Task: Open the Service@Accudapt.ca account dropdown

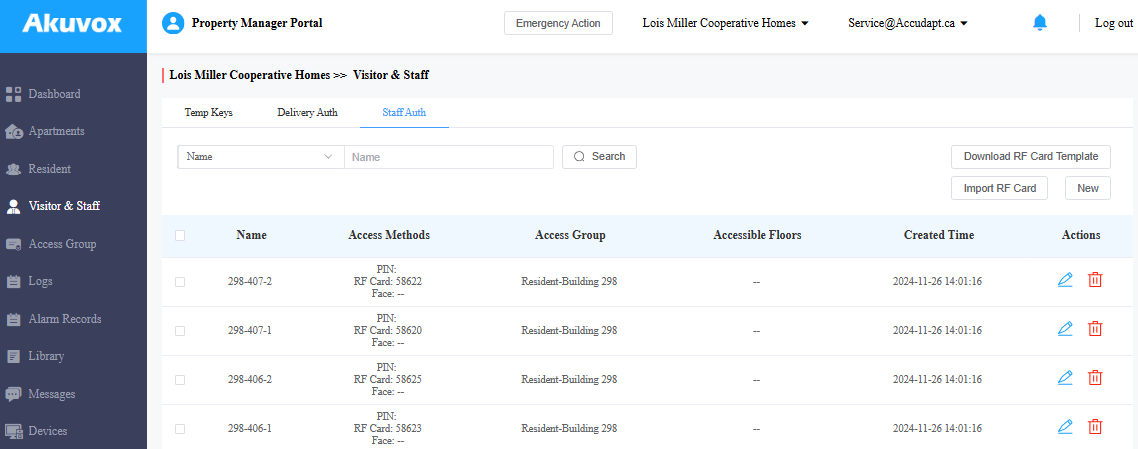Action: pyautogui.click(x=907, y=23)
